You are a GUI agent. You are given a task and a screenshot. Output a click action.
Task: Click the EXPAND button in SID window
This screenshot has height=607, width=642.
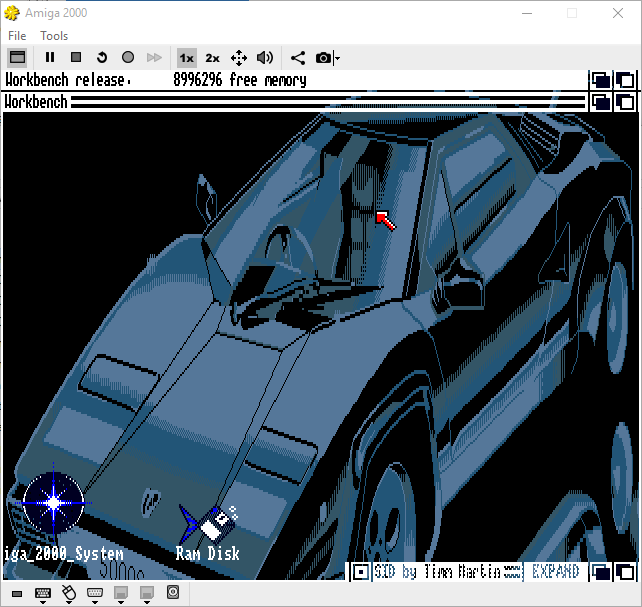coord(555,572)
